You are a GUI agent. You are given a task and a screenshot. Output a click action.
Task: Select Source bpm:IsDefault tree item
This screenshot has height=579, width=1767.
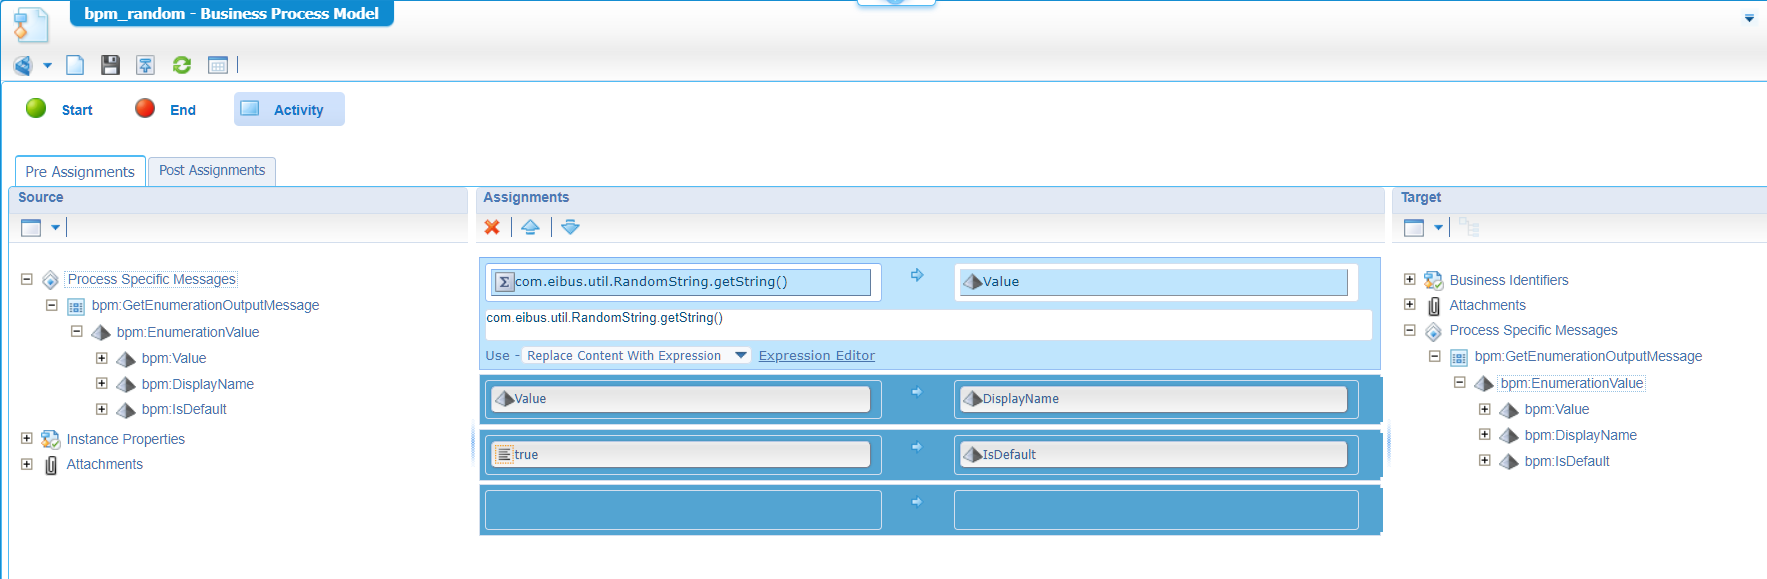184,409
